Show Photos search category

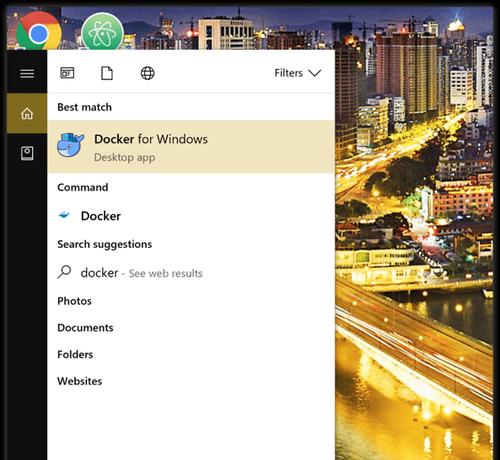(x=74, y=301)
